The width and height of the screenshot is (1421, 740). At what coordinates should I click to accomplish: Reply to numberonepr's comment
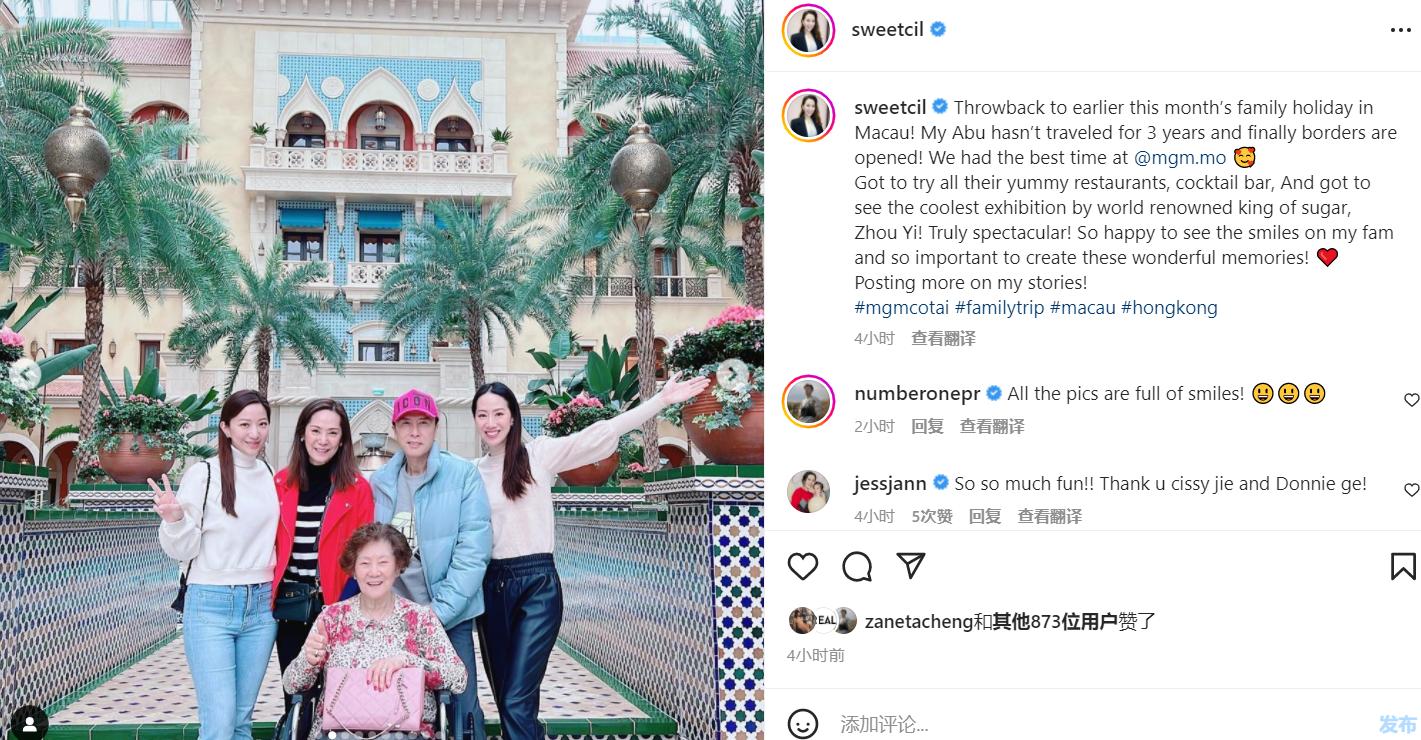coord(927,426)
